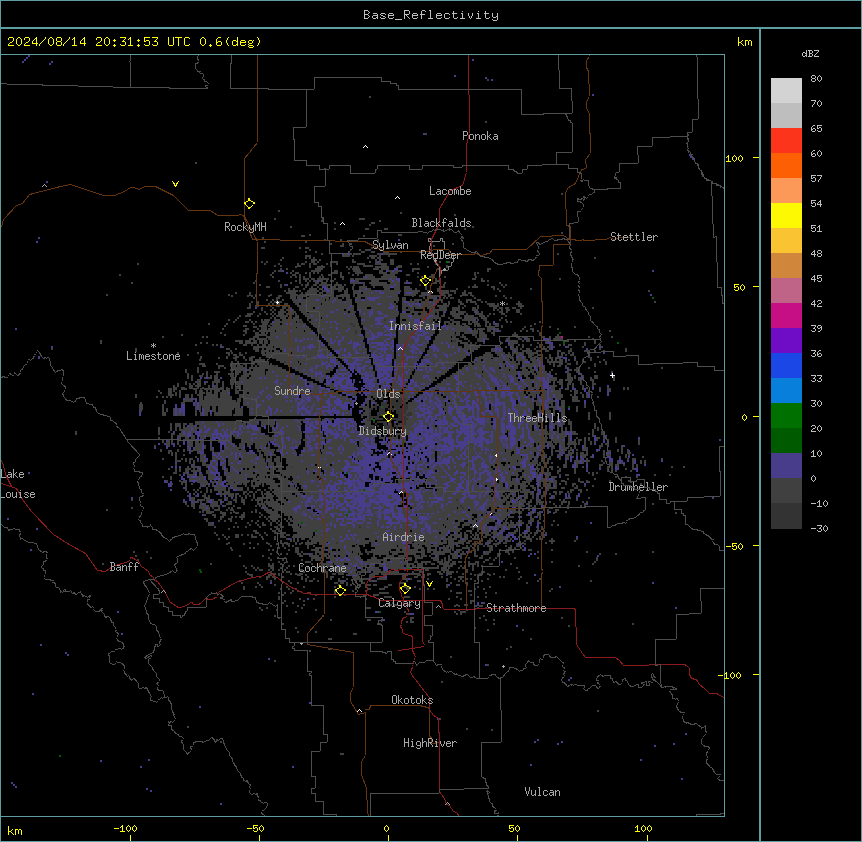Click the HighRiver label
This screenshot has width=862, height=842.
point(430,743)
